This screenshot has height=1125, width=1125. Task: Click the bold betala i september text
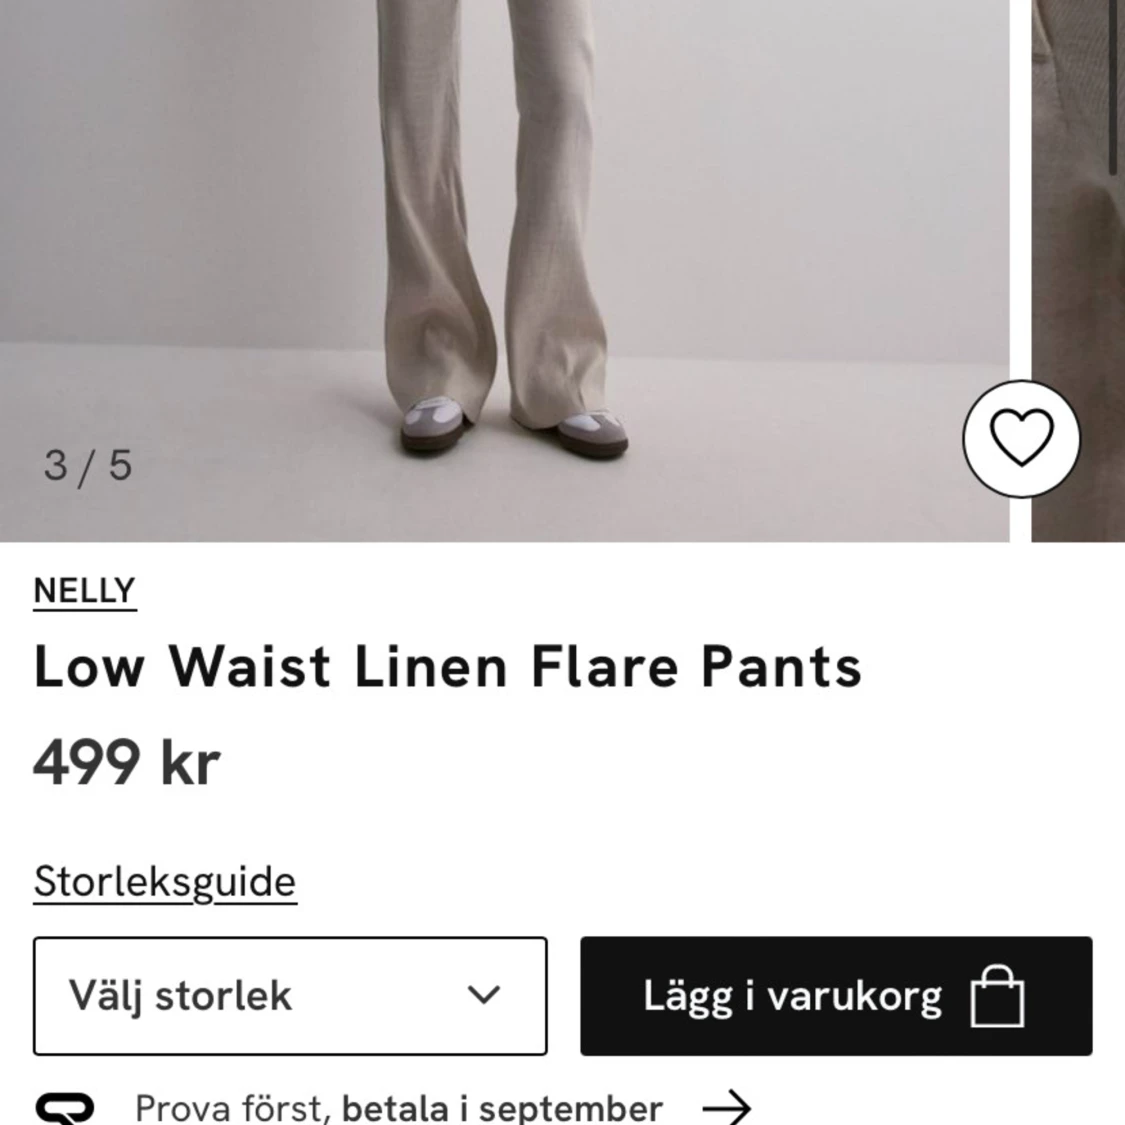pyautogui.click(x=502, y=1108)
